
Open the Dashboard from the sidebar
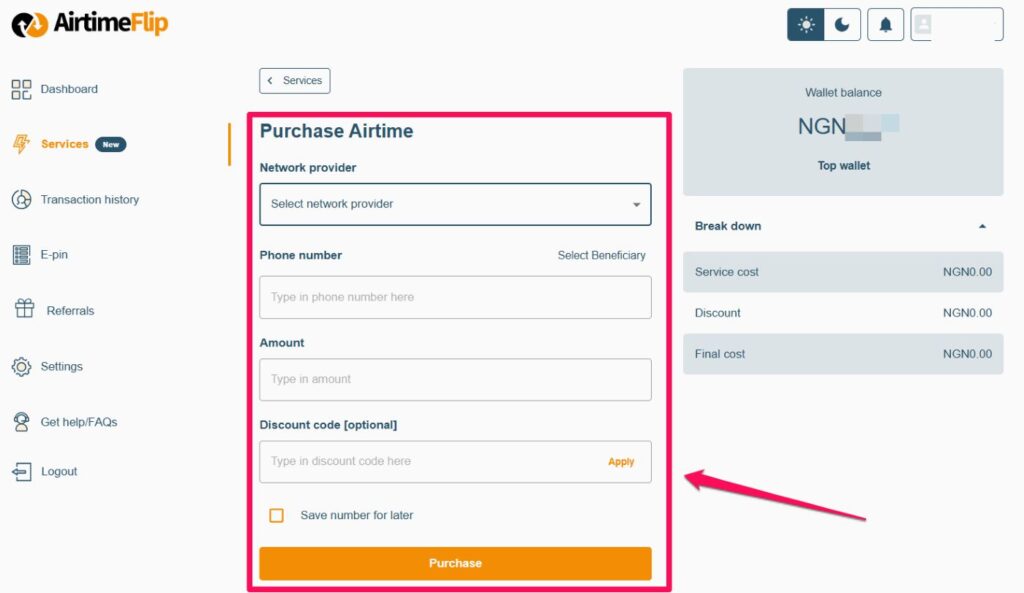22,88
